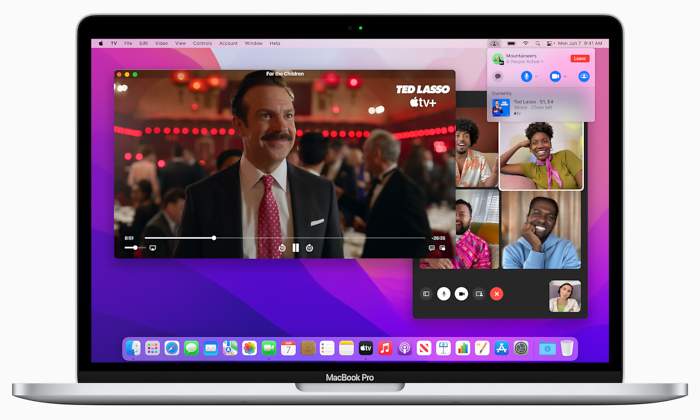Select your self-view thumbnail in FaceTime
This screenshot has height=420, width=700.
[565, 296]
